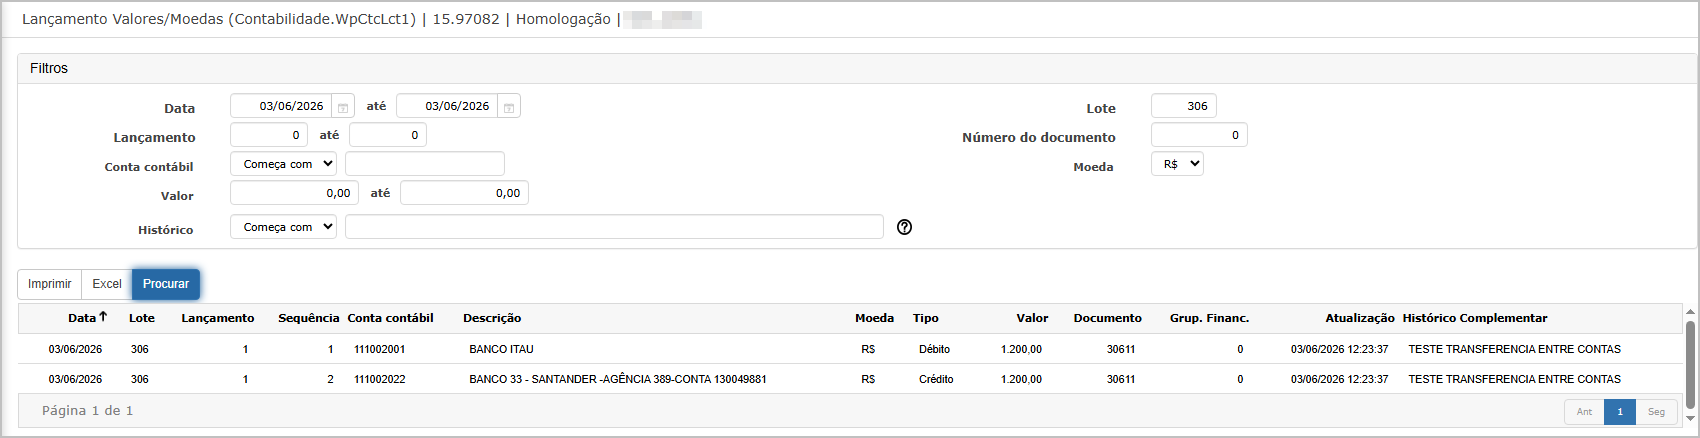The height and width of the screenshot is (438, 1700).
Task: Sort by Moeda column header
Action: tap(874, 318)
